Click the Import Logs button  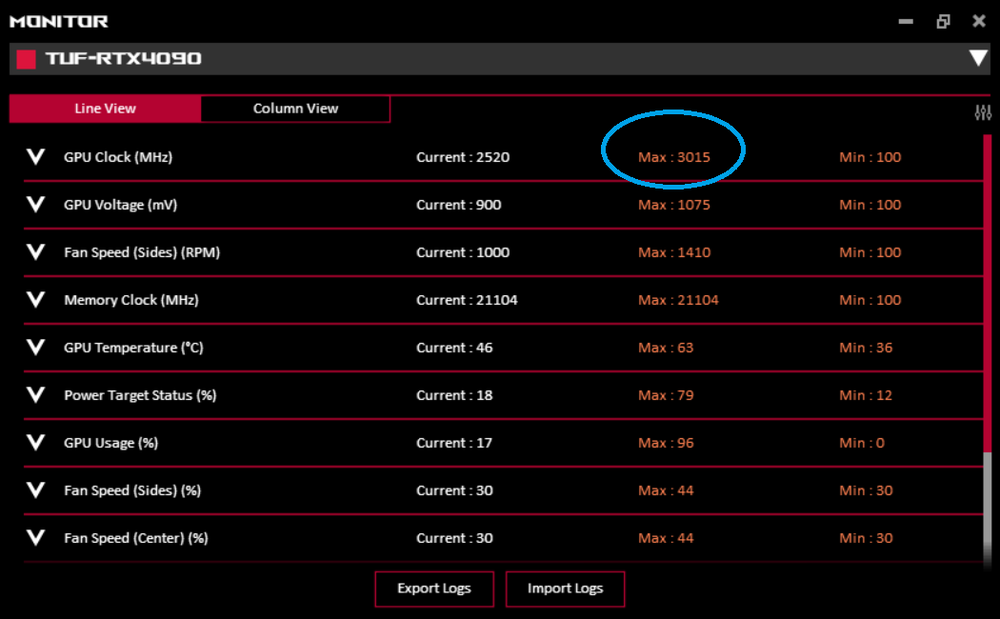click(x=565, y=589)
